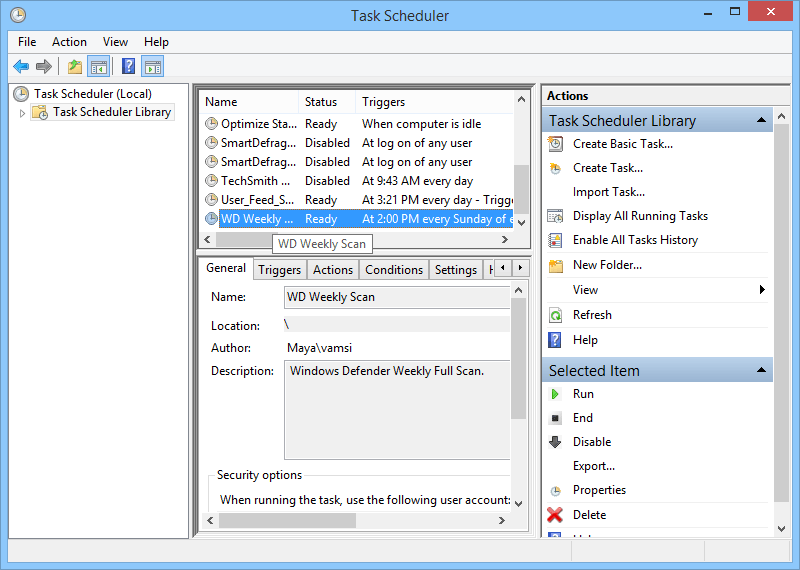Switch to the Settings tab
800x570 pixels.
(x=456, y=270)
